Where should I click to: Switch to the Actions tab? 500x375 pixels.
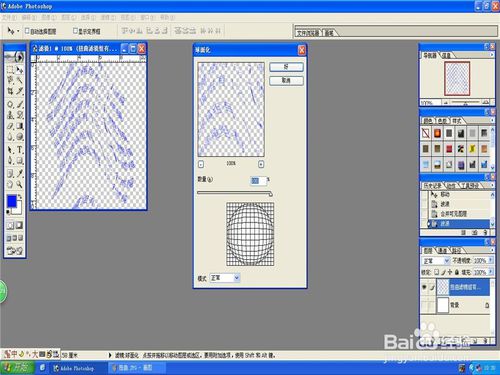[451, 185]
